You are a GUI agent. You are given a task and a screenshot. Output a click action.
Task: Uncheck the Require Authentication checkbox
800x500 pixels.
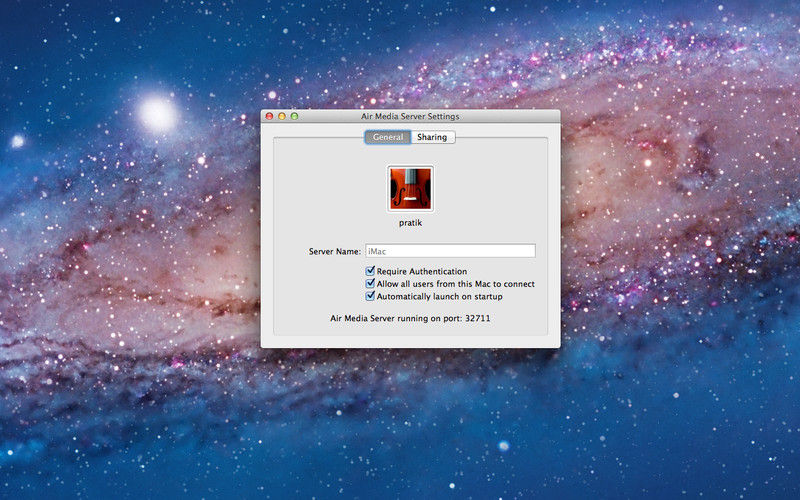(x=370, y=271)
